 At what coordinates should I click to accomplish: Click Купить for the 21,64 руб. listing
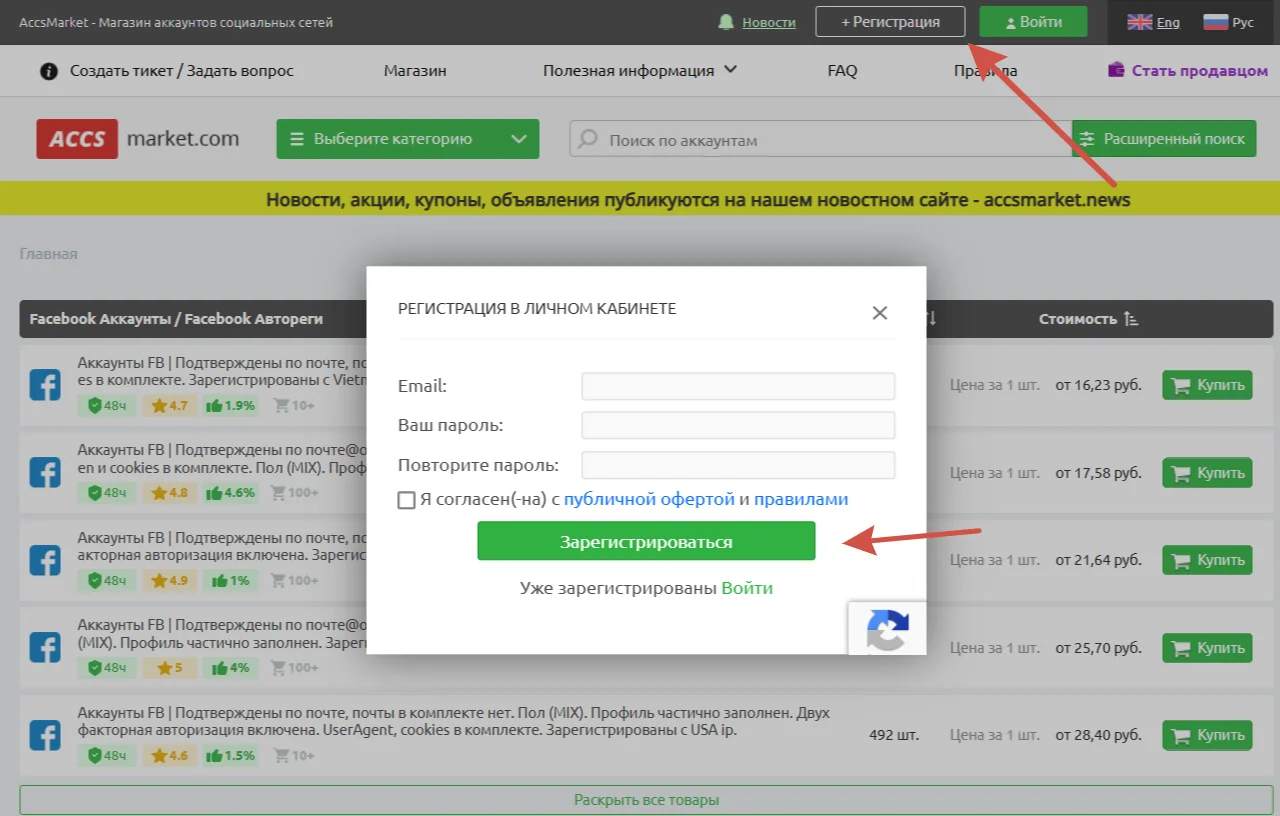[1207, 560]
